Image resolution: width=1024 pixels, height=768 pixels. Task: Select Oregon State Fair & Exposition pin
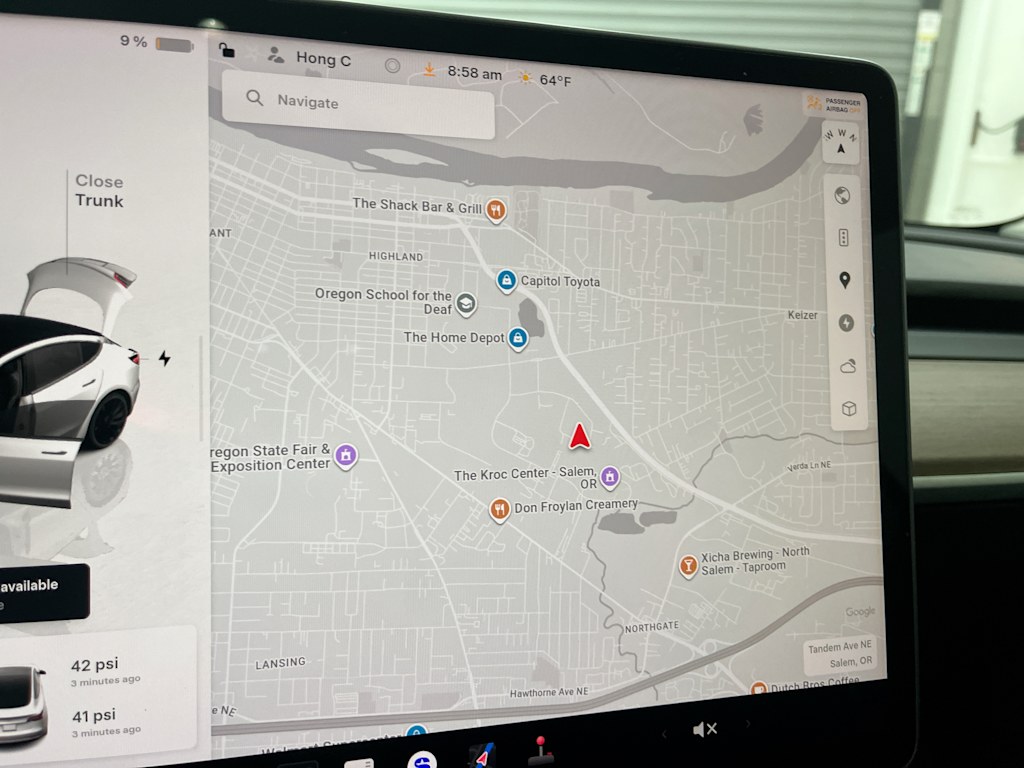(x=345, y=455)
